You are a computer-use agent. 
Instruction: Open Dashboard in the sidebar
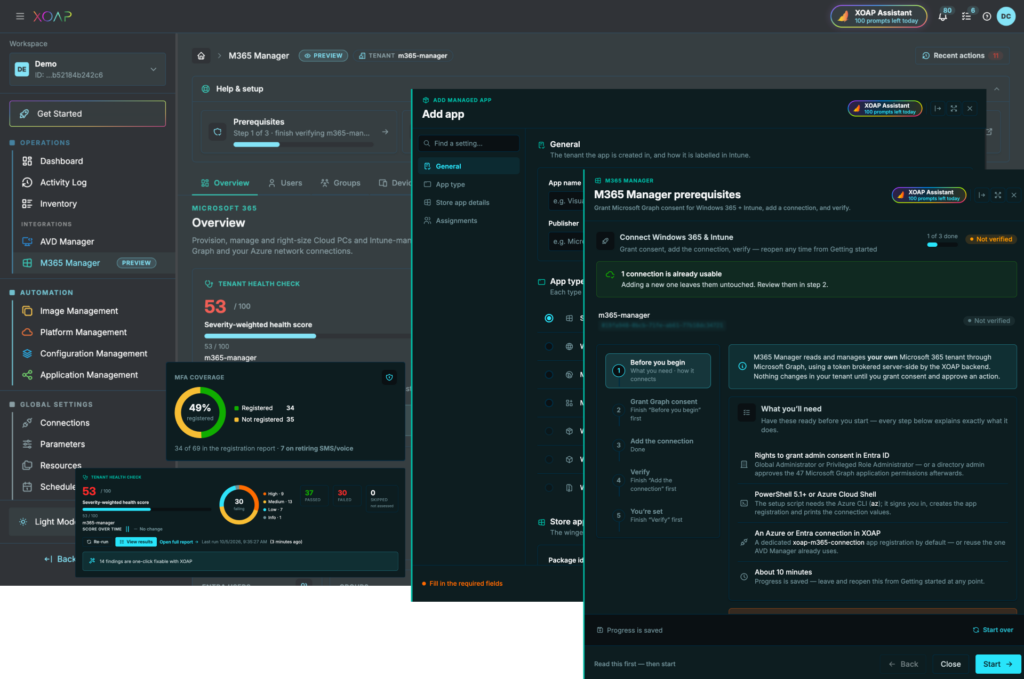[61, 161]
